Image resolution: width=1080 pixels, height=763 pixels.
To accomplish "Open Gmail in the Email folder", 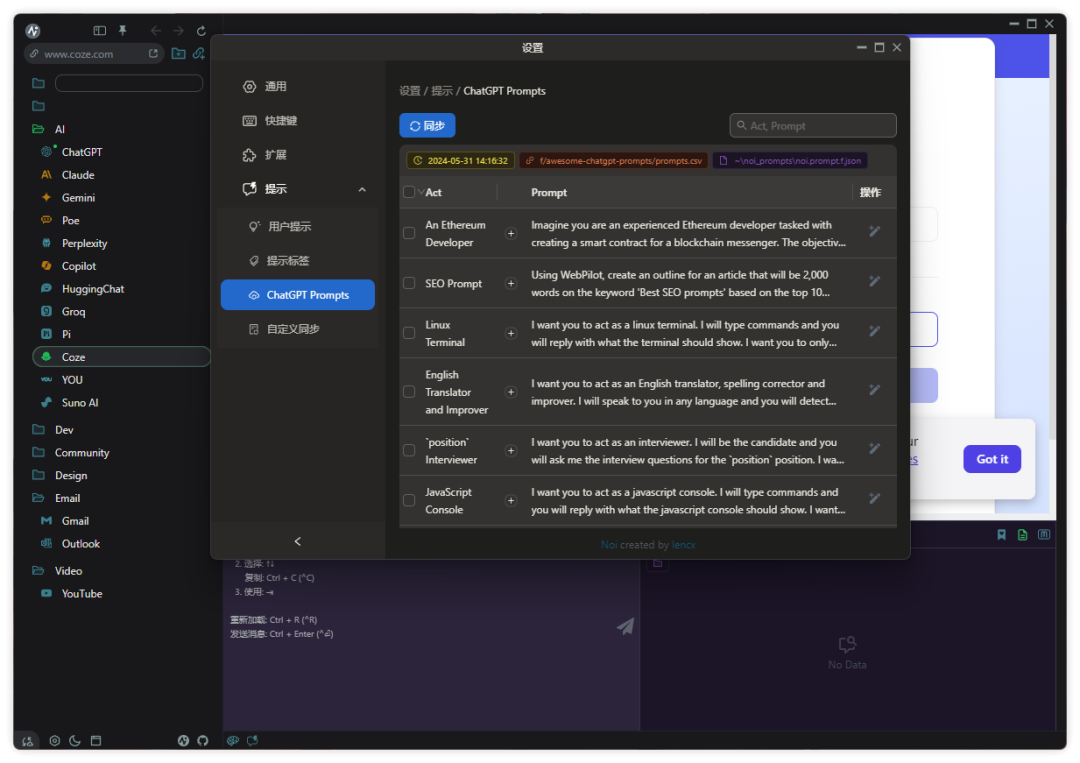I will 74,521.
